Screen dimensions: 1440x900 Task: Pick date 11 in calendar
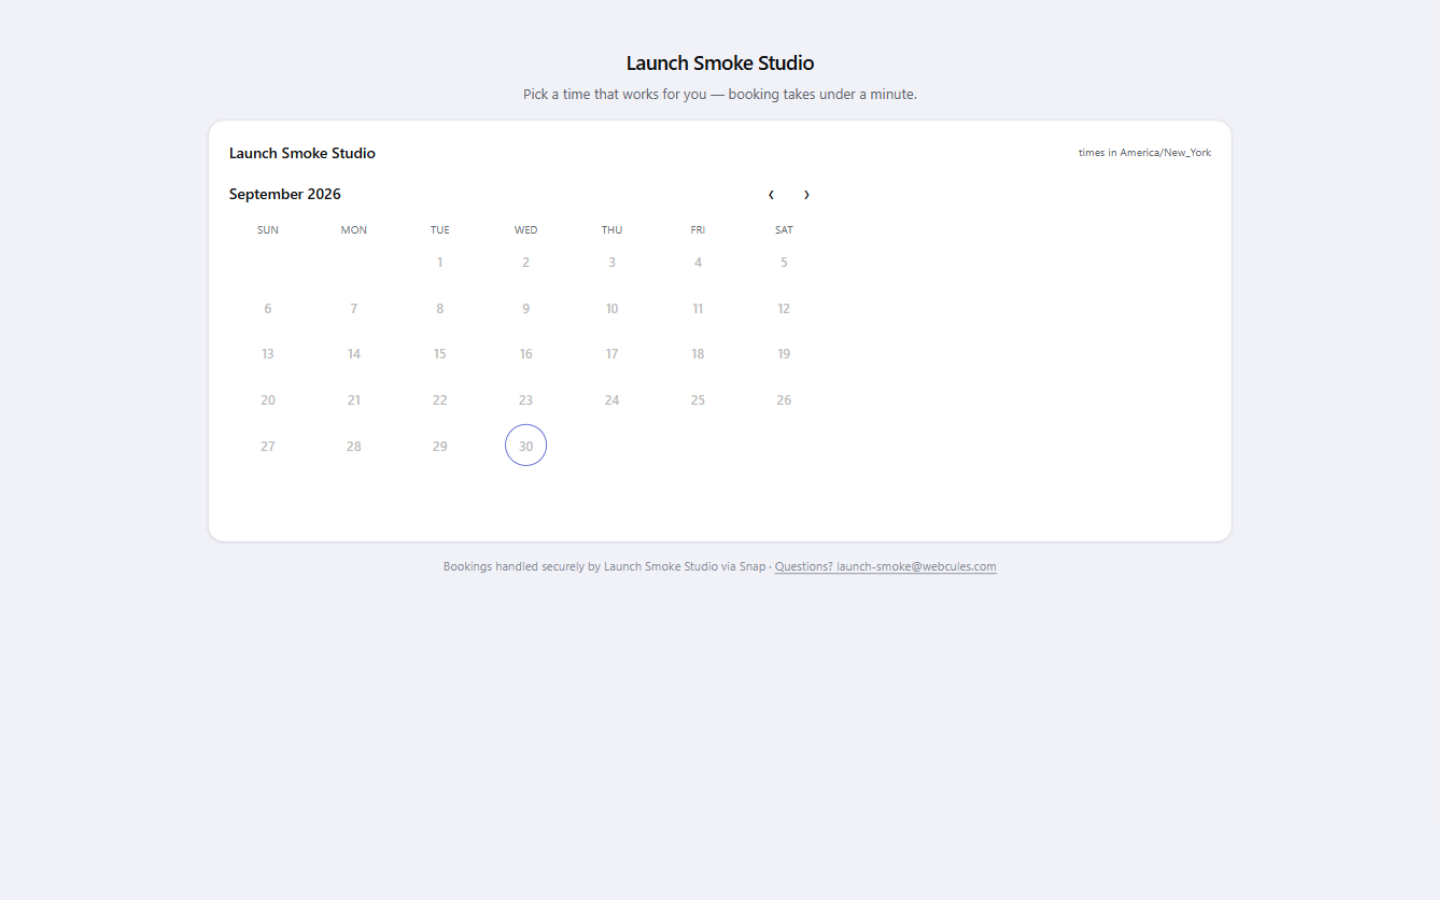[x=698, y=308]
